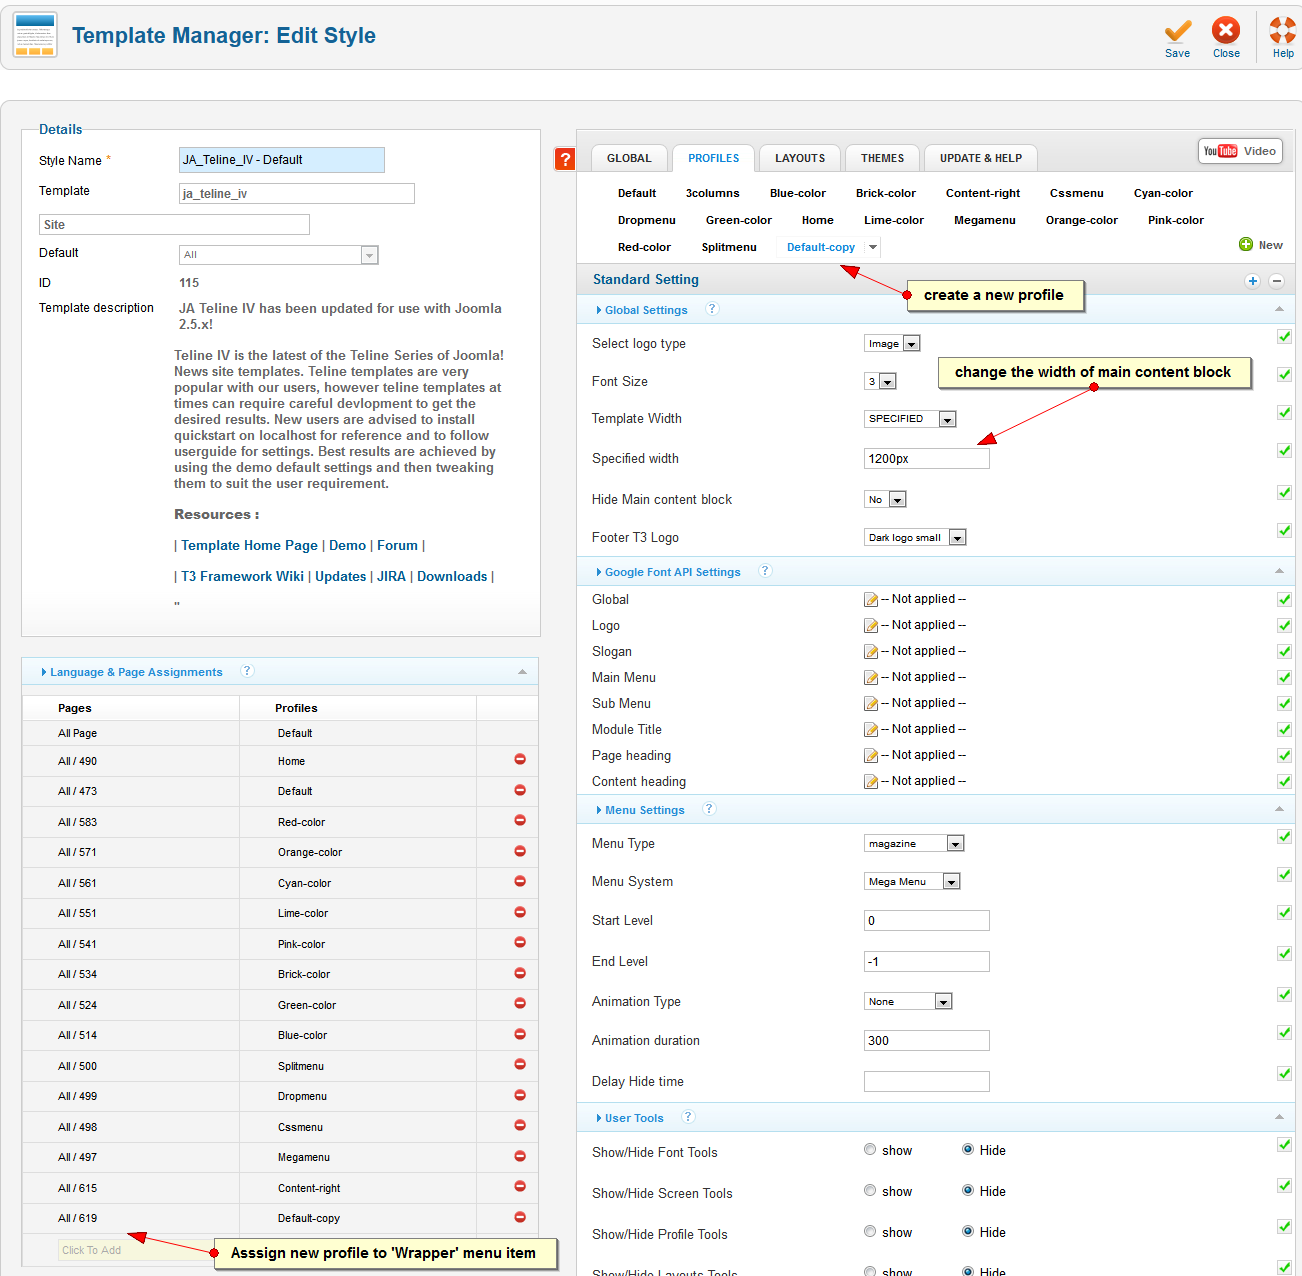Image resolution: width=1302 pixels, height=1276 pixels.
Task: Switch to the LAYOUTS tab
Action: 800,158
